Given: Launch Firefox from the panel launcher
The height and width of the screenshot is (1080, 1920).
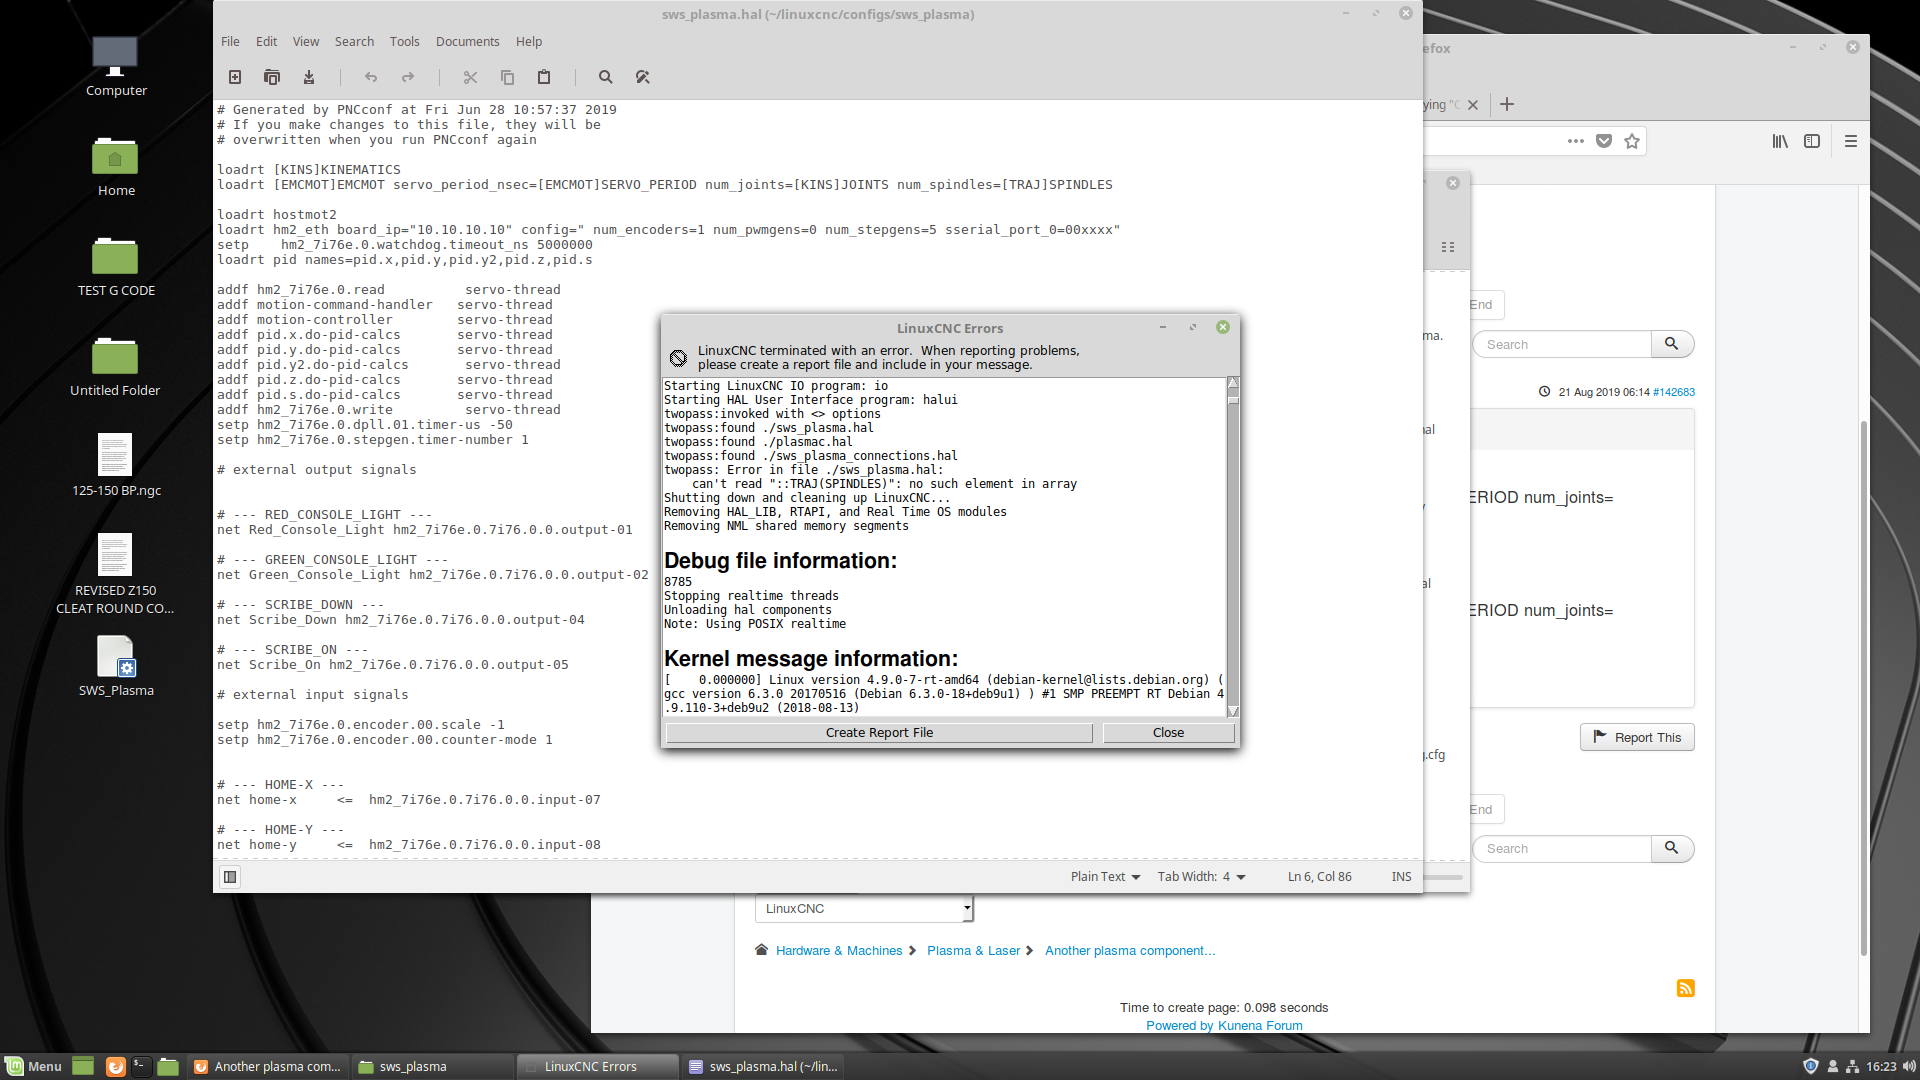Looking at the screenshot, I should pos(115,1066).
